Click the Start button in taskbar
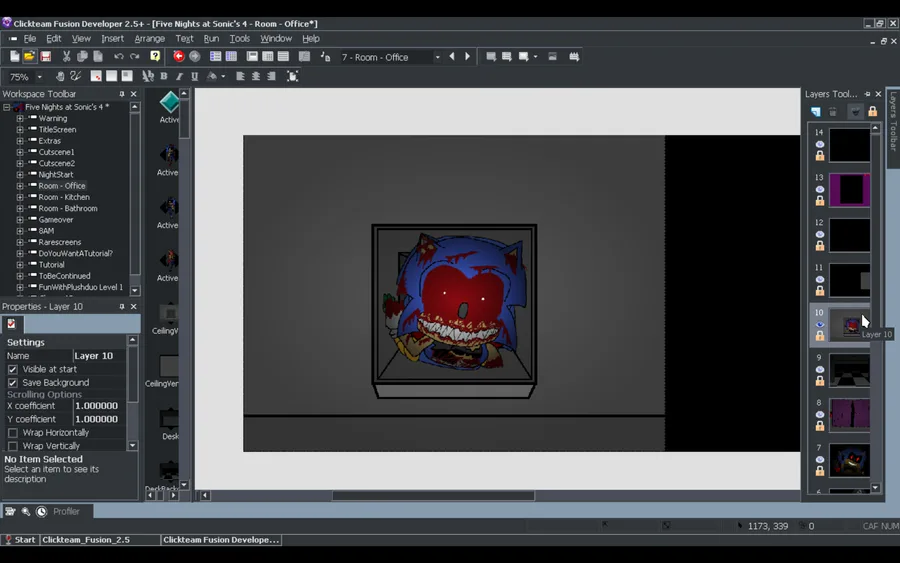 tap(20, 540)
